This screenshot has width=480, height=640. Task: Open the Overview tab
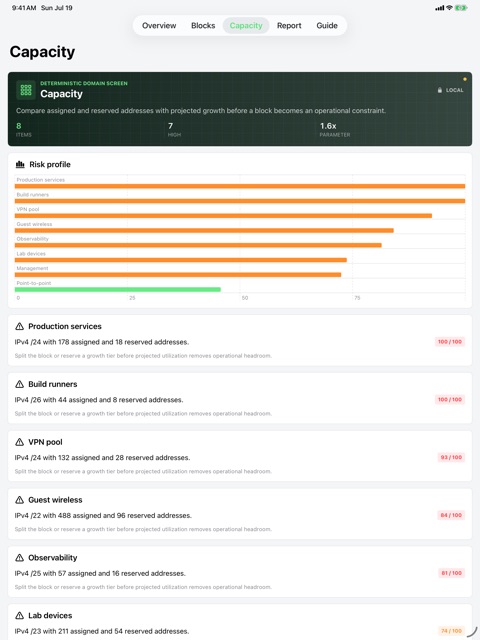(159, 25)
